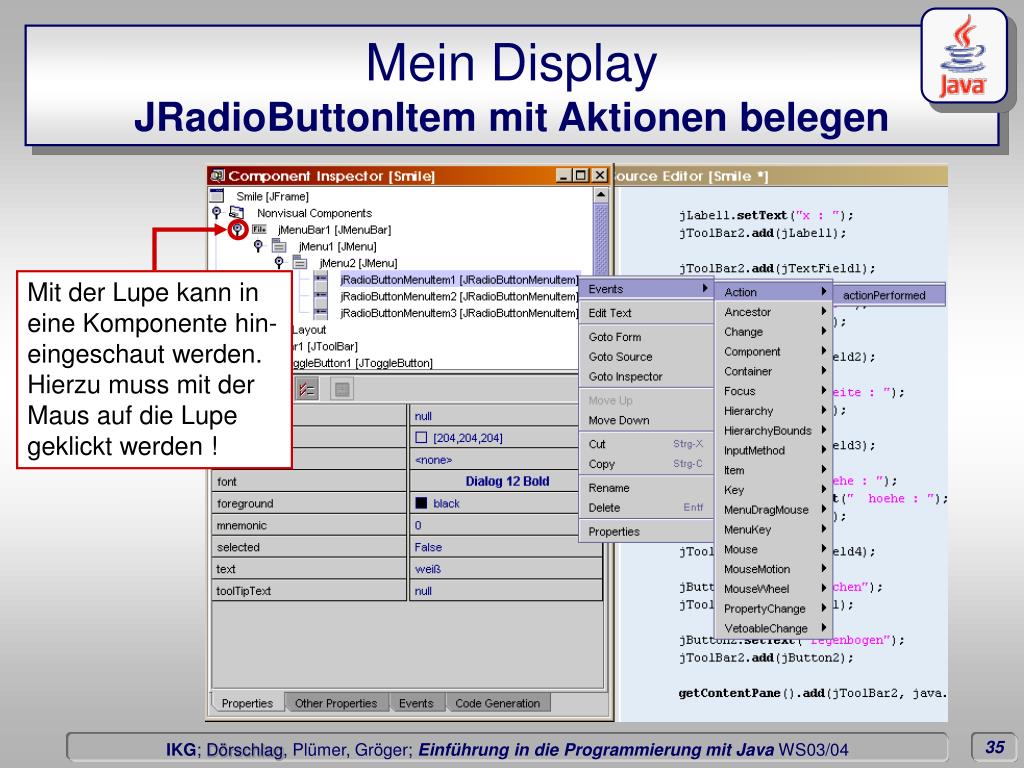Expand the Action events submenu
Viewport: 1024px width, 768px height.
click(774, 292)
